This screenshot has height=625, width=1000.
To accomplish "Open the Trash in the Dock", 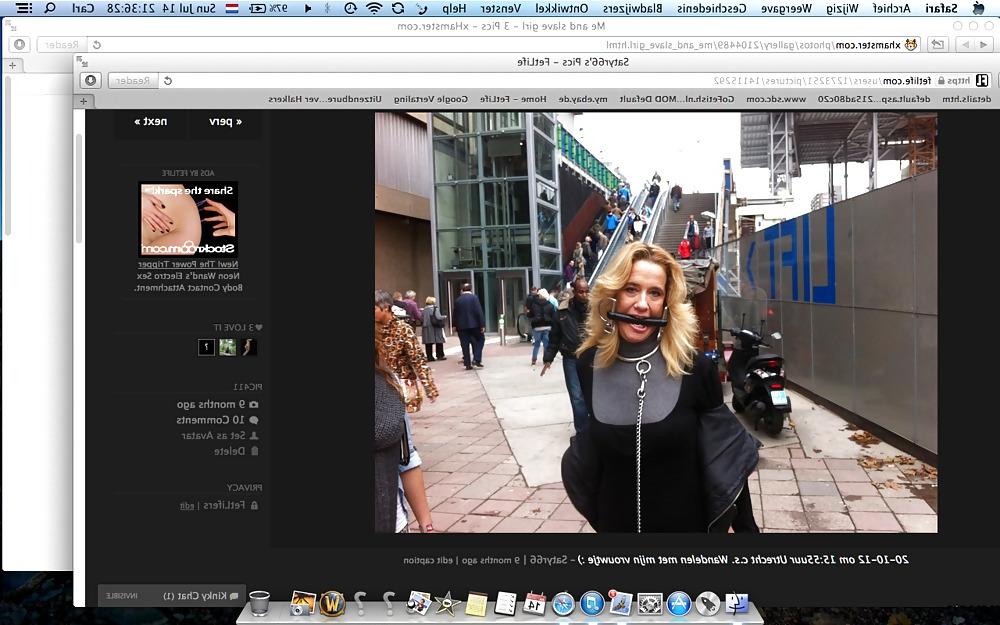I will (x=259, y=603).
